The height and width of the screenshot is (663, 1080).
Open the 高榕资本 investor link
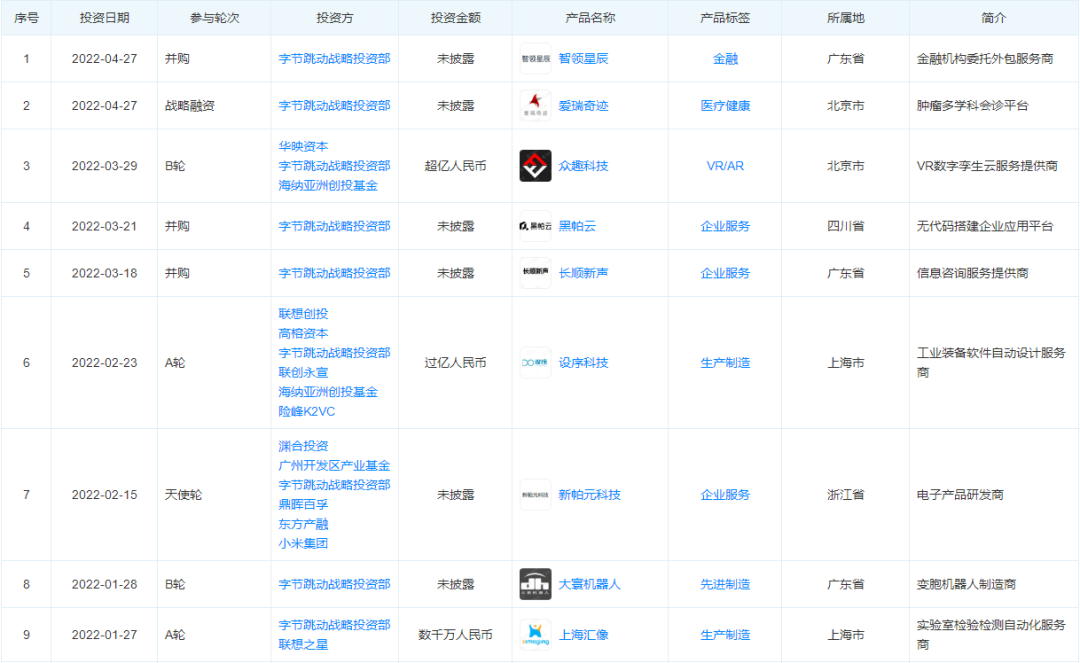pos(303,334)
